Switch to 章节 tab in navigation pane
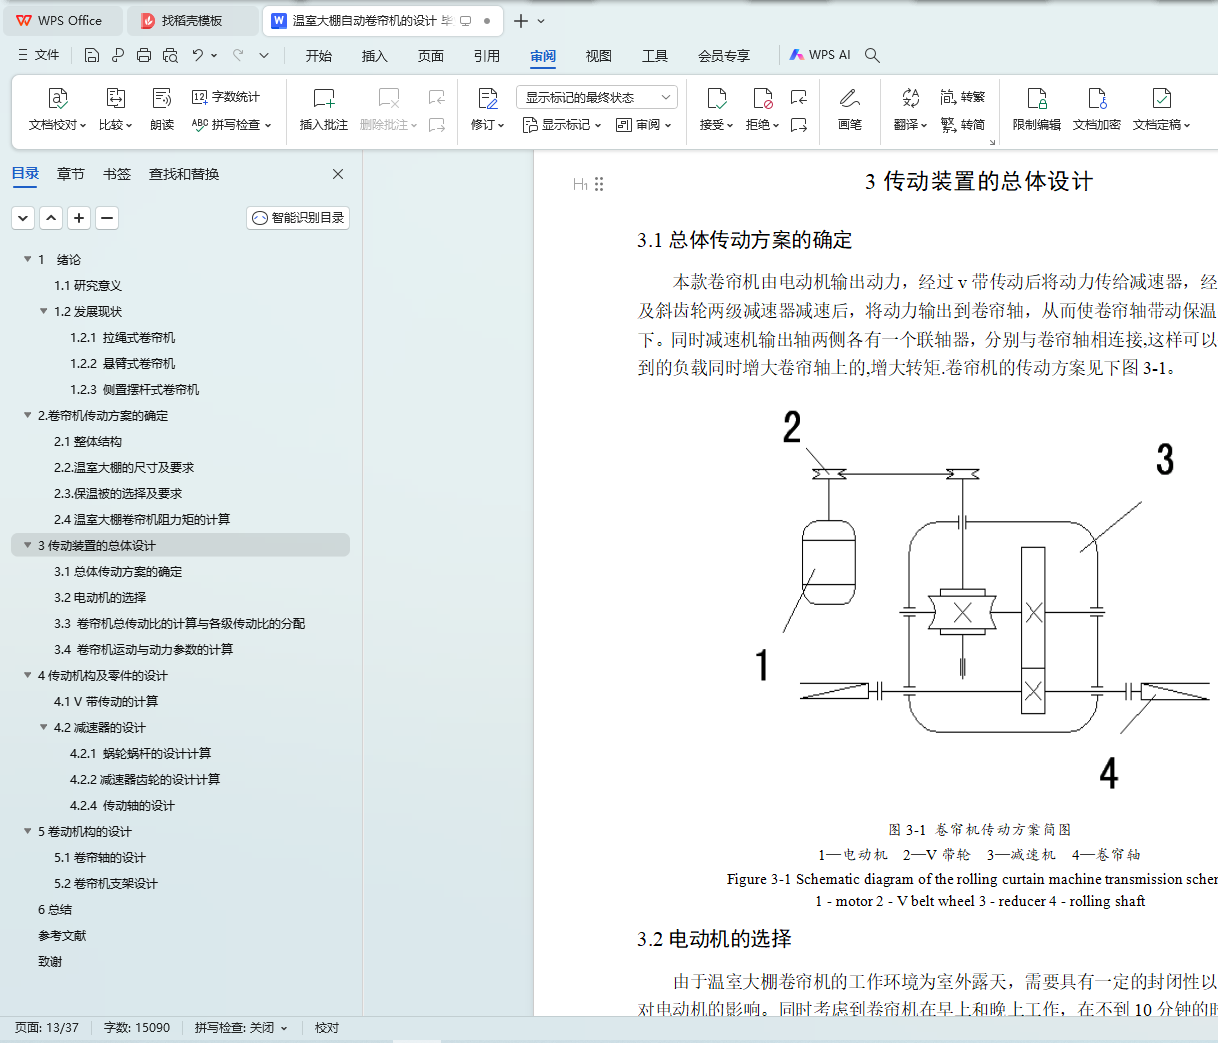Screen dimensions: 1218x1043 71,174
